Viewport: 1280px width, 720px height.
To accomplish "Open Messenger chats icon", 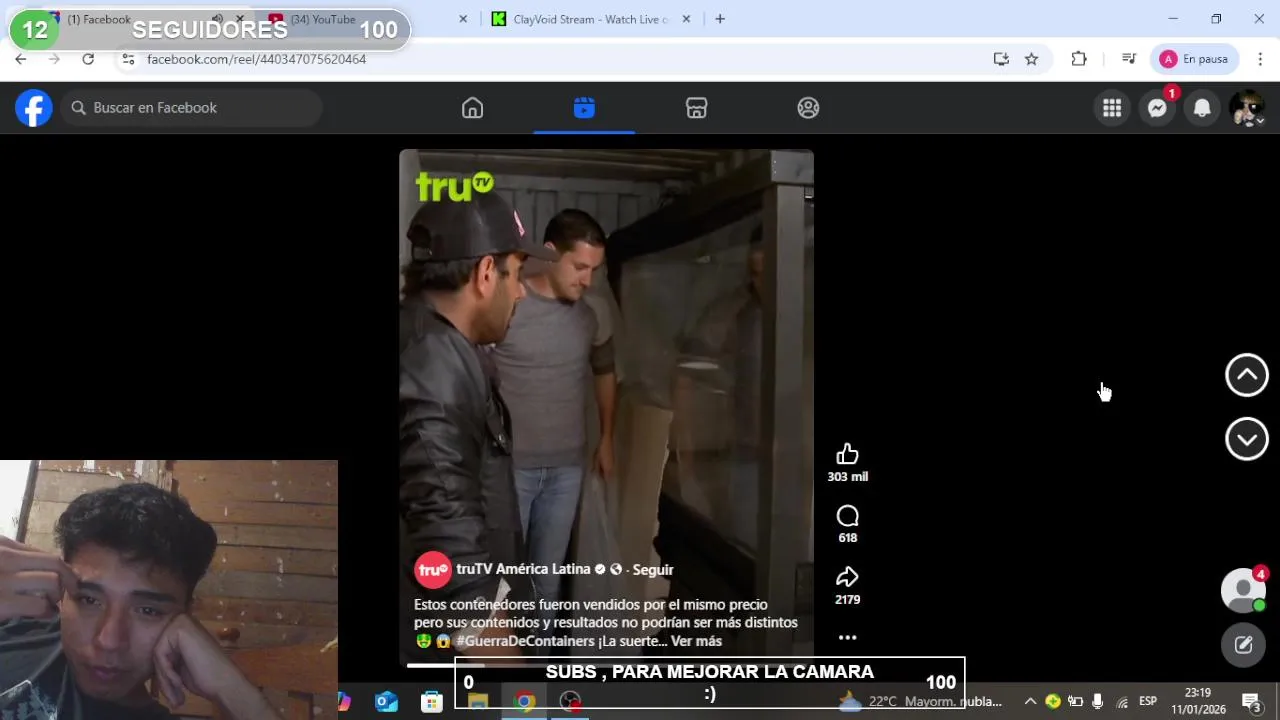I will pyautogui.click(x=1157, y=108).
